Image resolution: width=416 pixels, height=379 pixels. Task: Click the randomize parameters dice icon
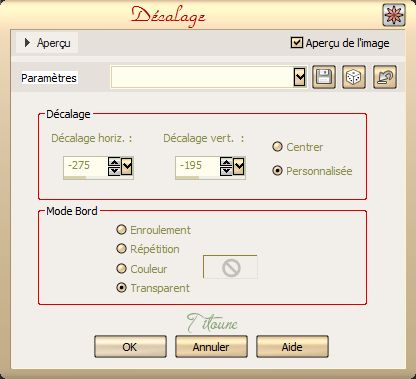click(354, 77)
